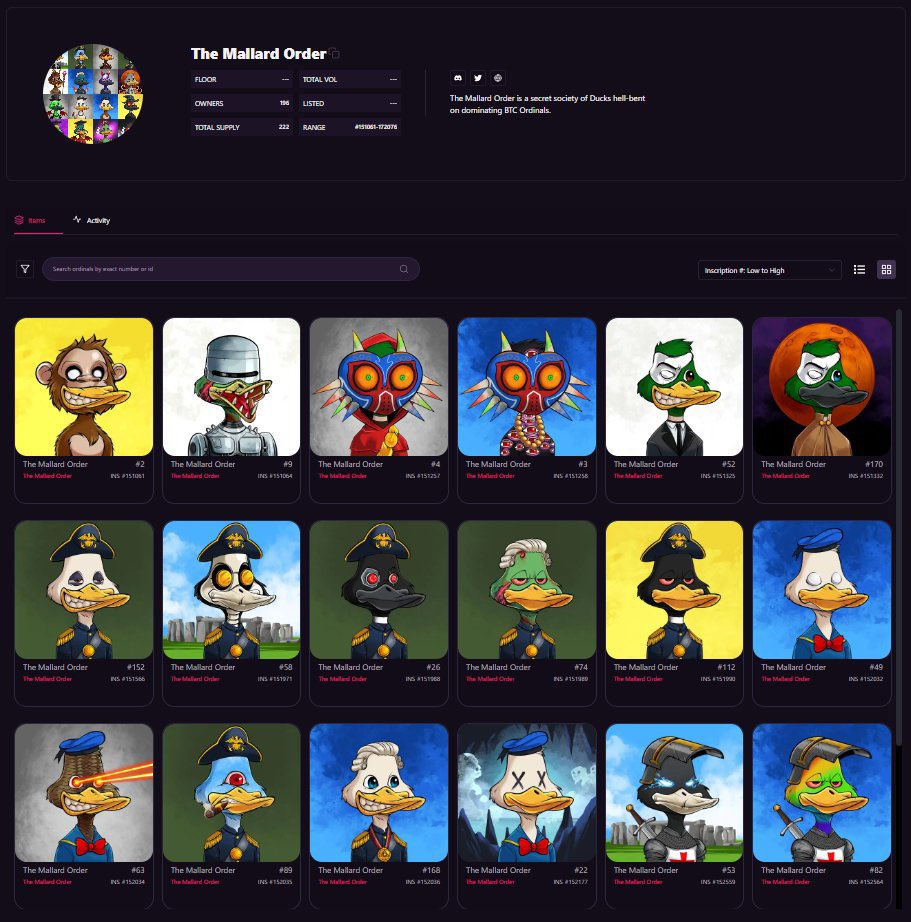911x922 pixels.
Task: Open Mallard Order #53 knight thumbnail
Action: tap(675, 793)
